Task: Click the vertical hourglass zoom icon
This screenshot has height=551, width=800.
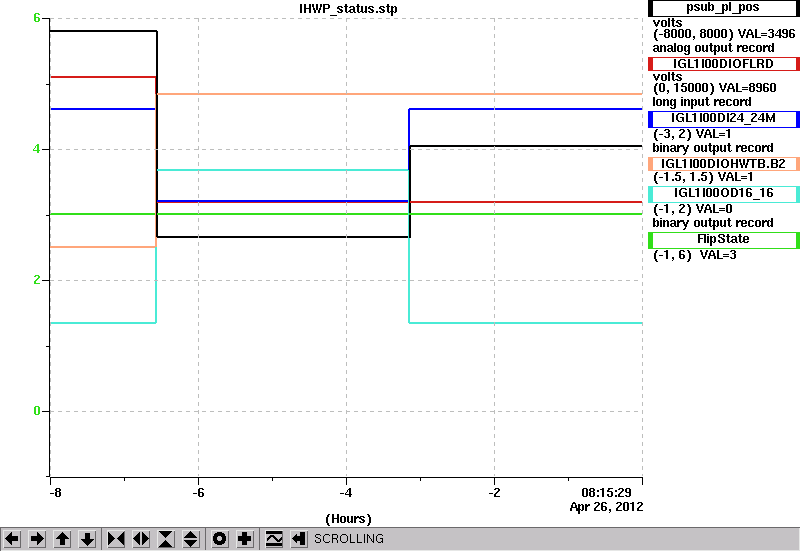Action: pyautogui.click(x=166, y=539)
